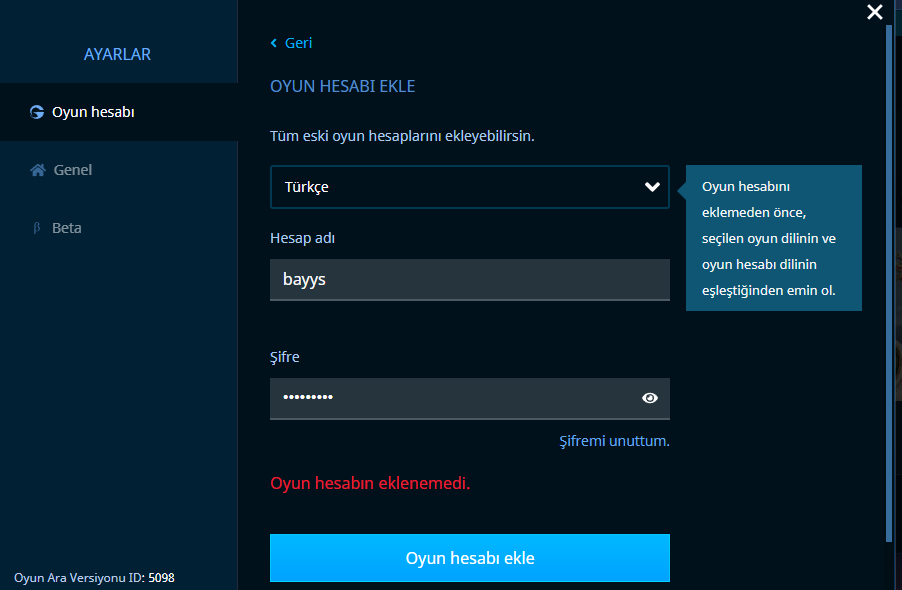Click the home icon beside Genel
Screen dimensions: 902x590
(x=38, y=170)
